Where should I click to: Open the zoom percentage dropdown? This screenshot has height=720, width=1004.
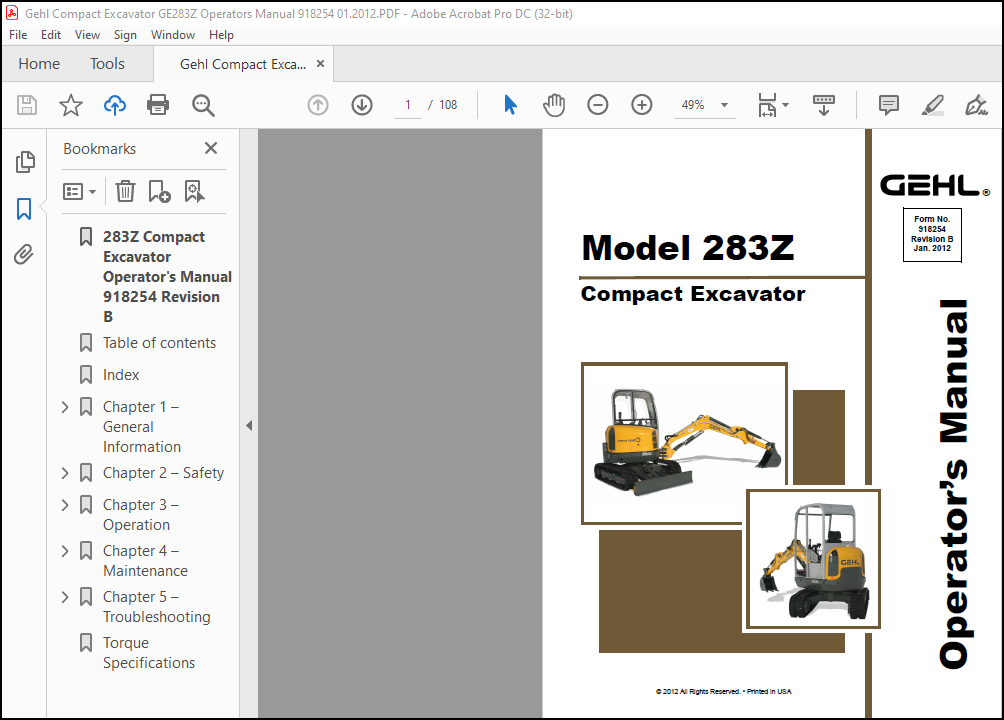tap(724, 105)
